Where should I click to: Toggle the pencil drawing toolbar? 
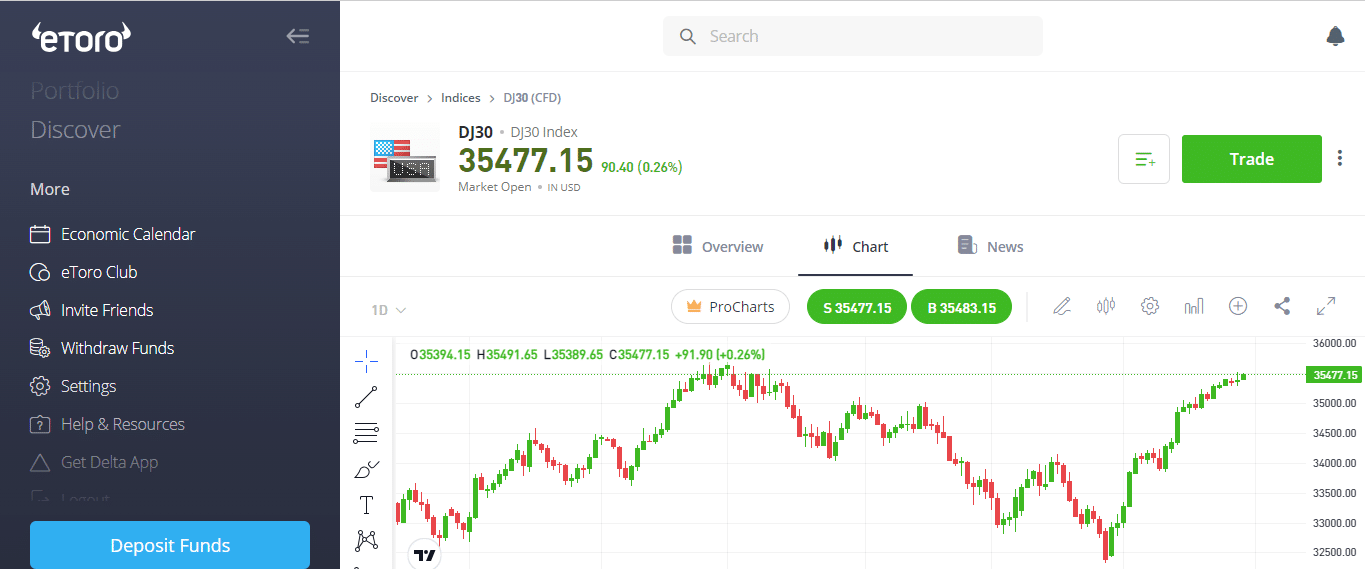click(x=1062, y=307)
